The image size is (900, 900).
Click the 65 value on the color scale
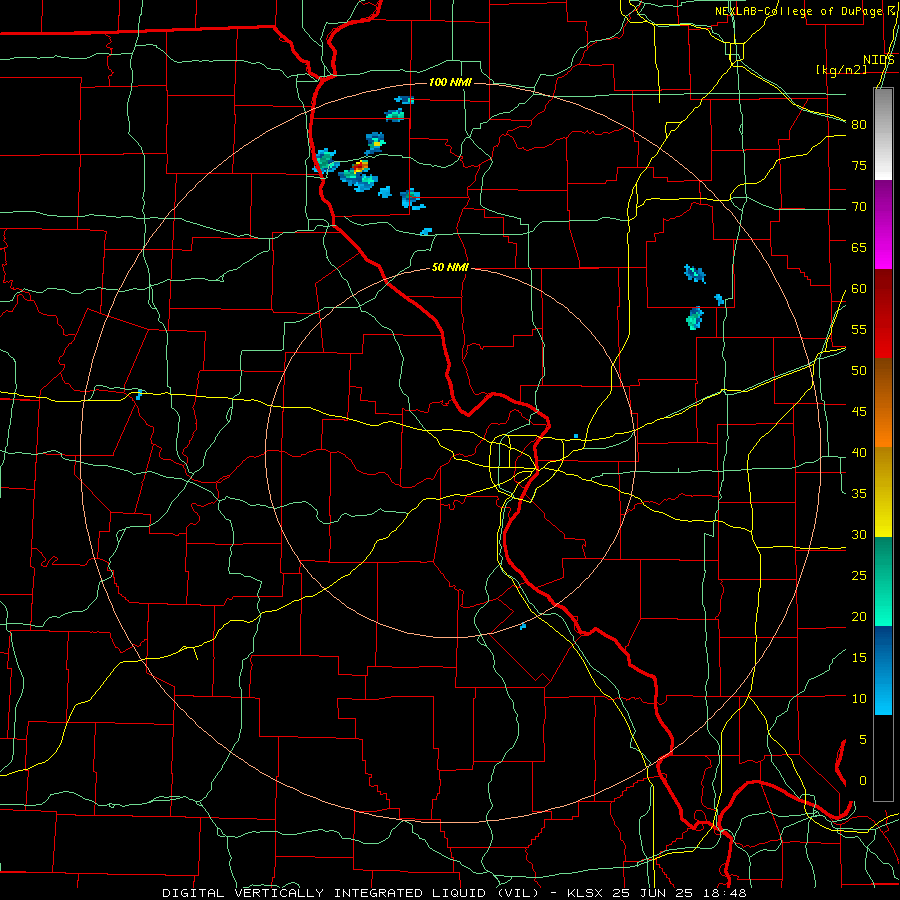click(x=859, y=248)
